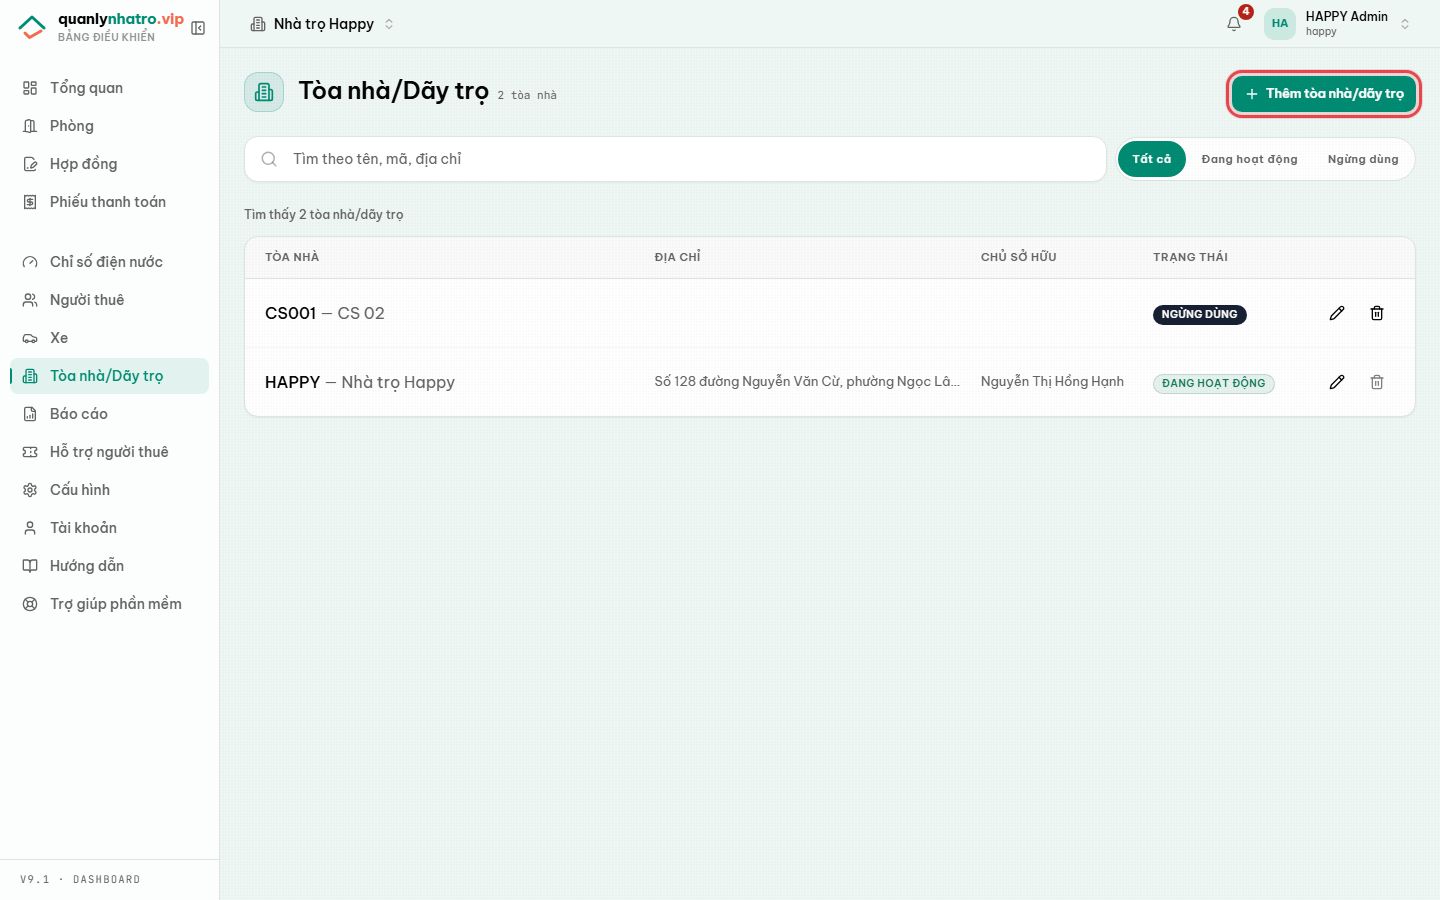Image resolution: width=1440 pixels, height=900 pixels.
Task: Edit the HAPPY building with the pencil icon
Action: tap(1337, 382)
